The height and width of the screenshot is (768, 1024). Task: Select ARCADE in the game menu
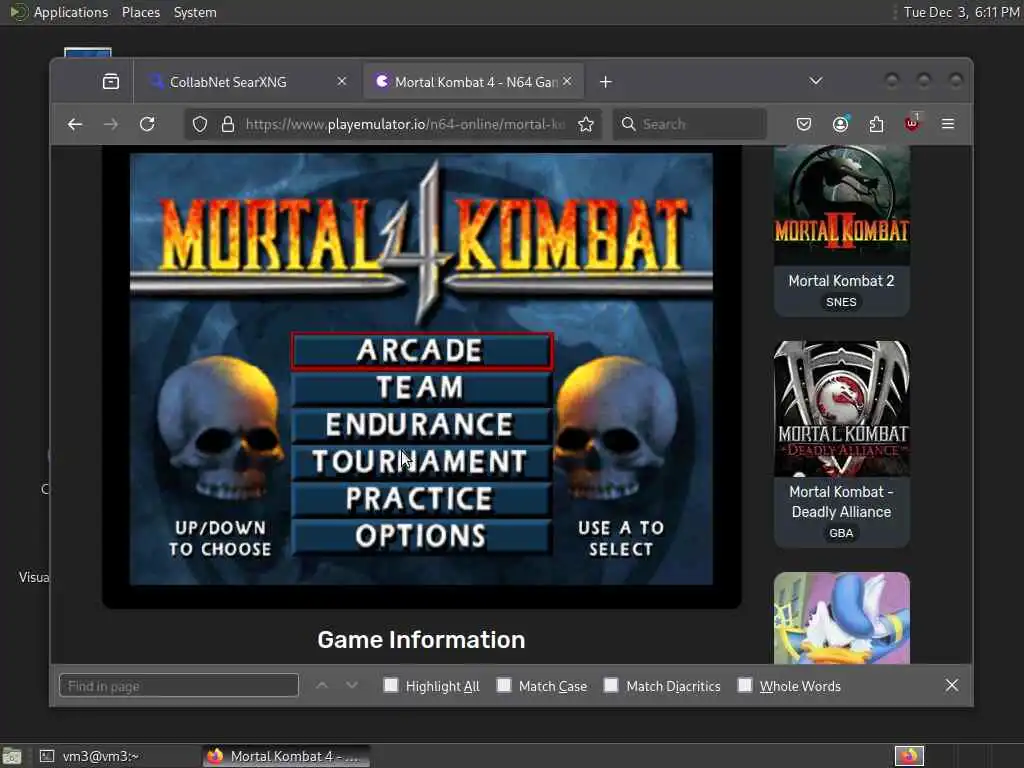(x=422, y=351)
